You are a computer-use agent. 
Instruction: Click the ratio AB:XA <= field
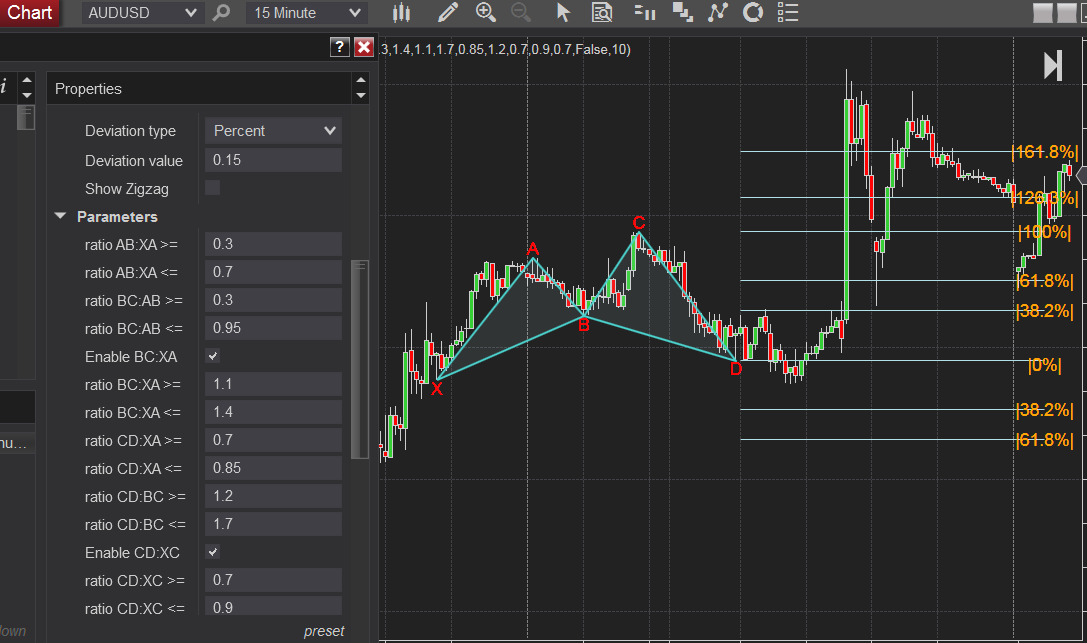click(x=273, y=272)
